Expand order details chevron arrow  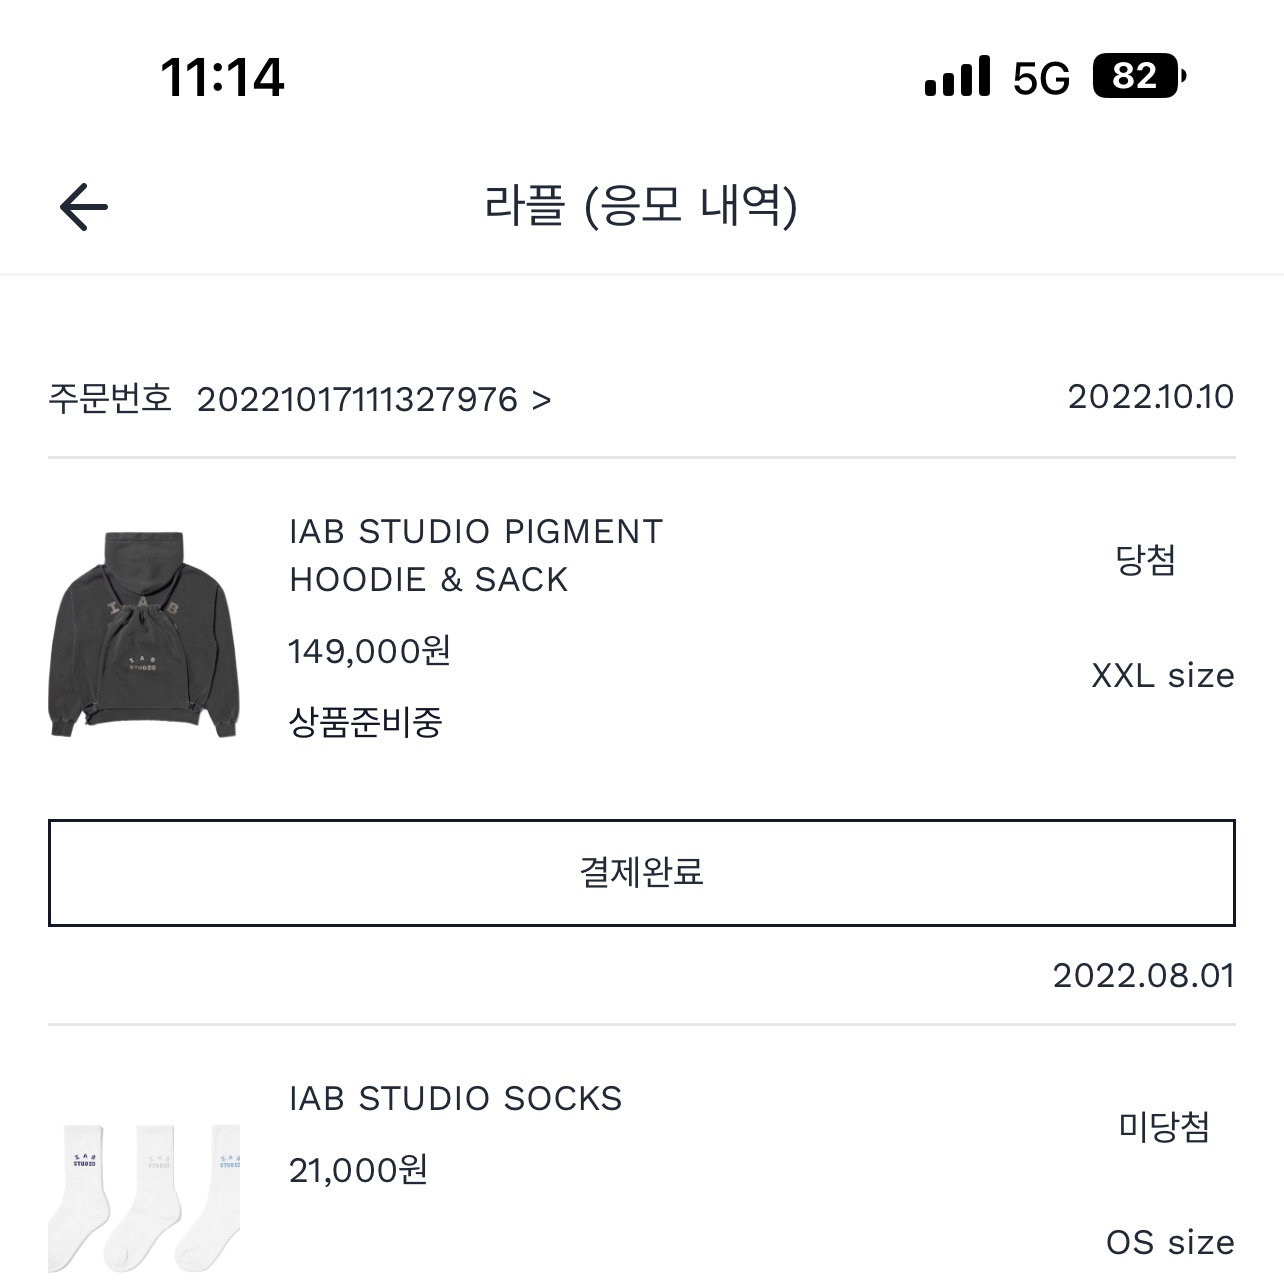pyautogui.click(x=541, y=401)
